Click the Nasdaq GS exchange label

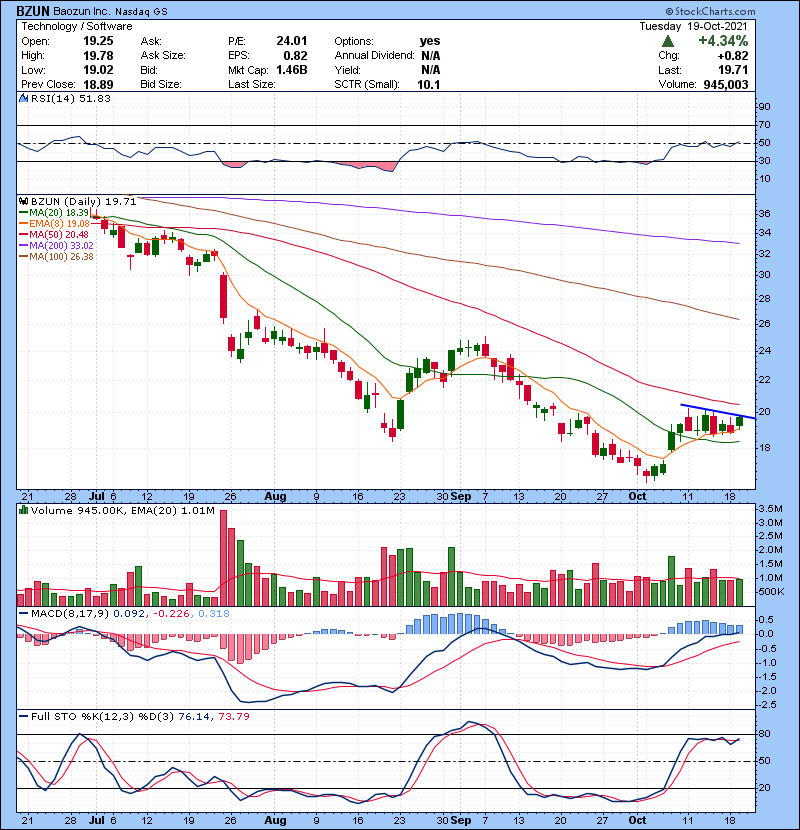coord(141,11)
